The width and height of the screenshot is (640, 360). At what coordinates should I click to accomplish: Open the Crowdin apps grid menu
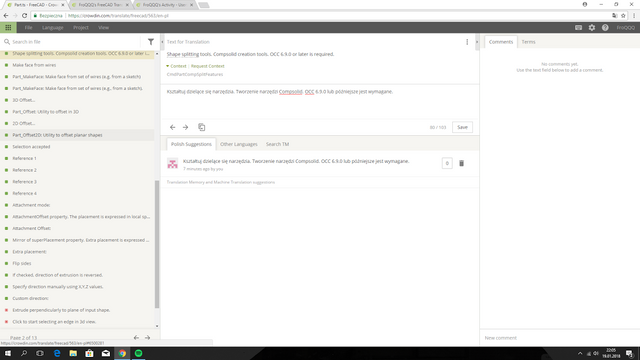point(8,27)
